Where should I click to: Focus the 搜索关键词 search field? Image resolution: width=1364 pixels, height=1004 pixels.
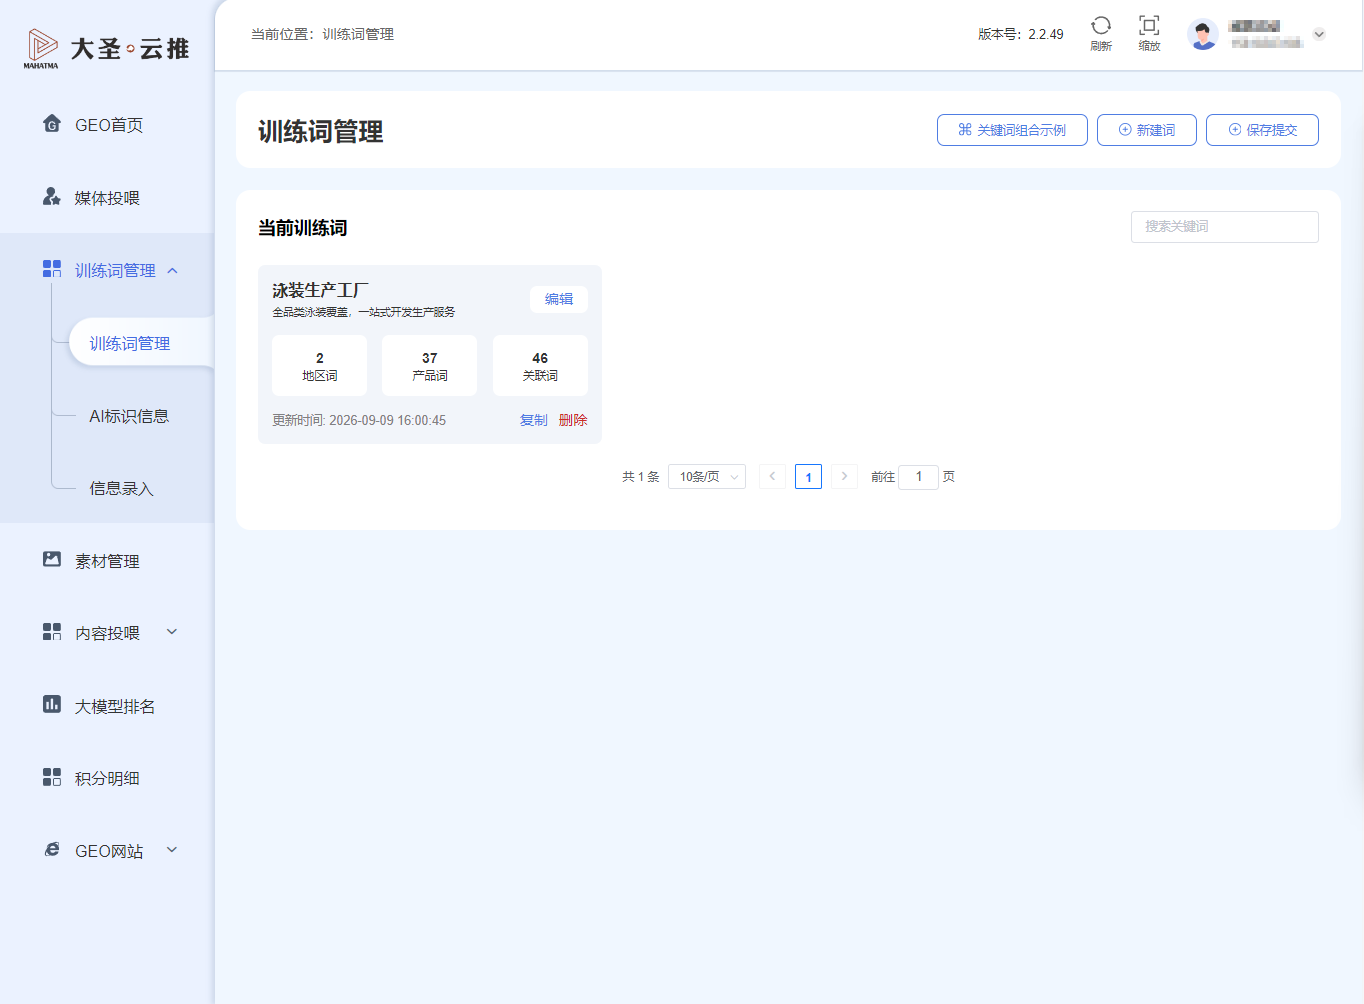(1225, 227)
